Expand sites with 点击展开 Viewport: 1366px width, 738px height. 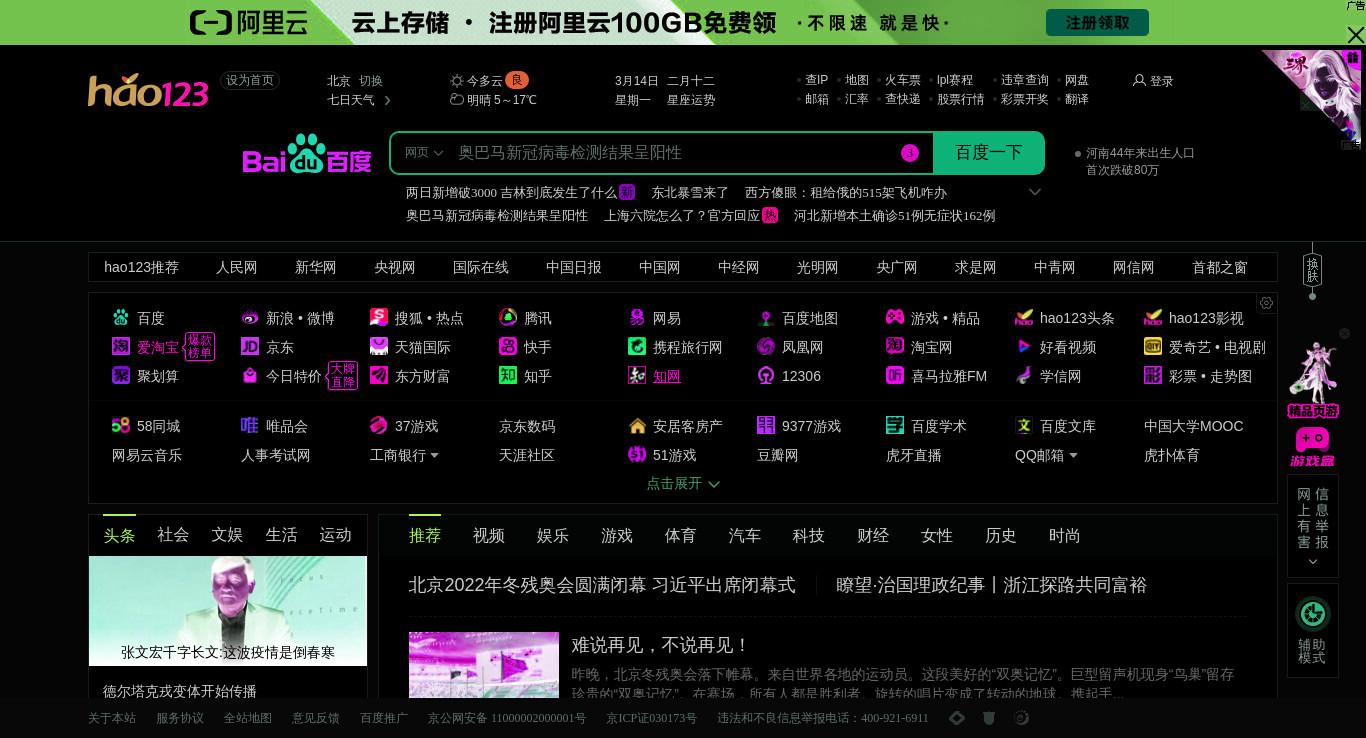click(x=683, y=484)
